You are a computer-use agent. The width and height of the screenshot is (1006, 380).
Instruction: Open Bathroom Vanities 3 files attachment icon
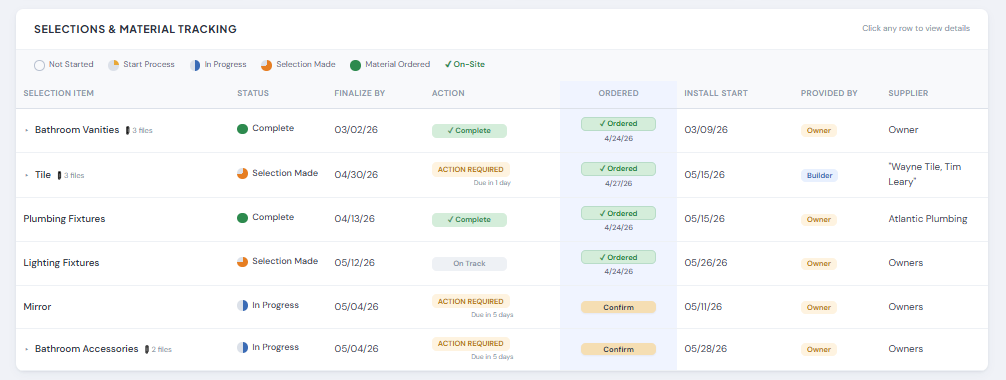point(128,130)
